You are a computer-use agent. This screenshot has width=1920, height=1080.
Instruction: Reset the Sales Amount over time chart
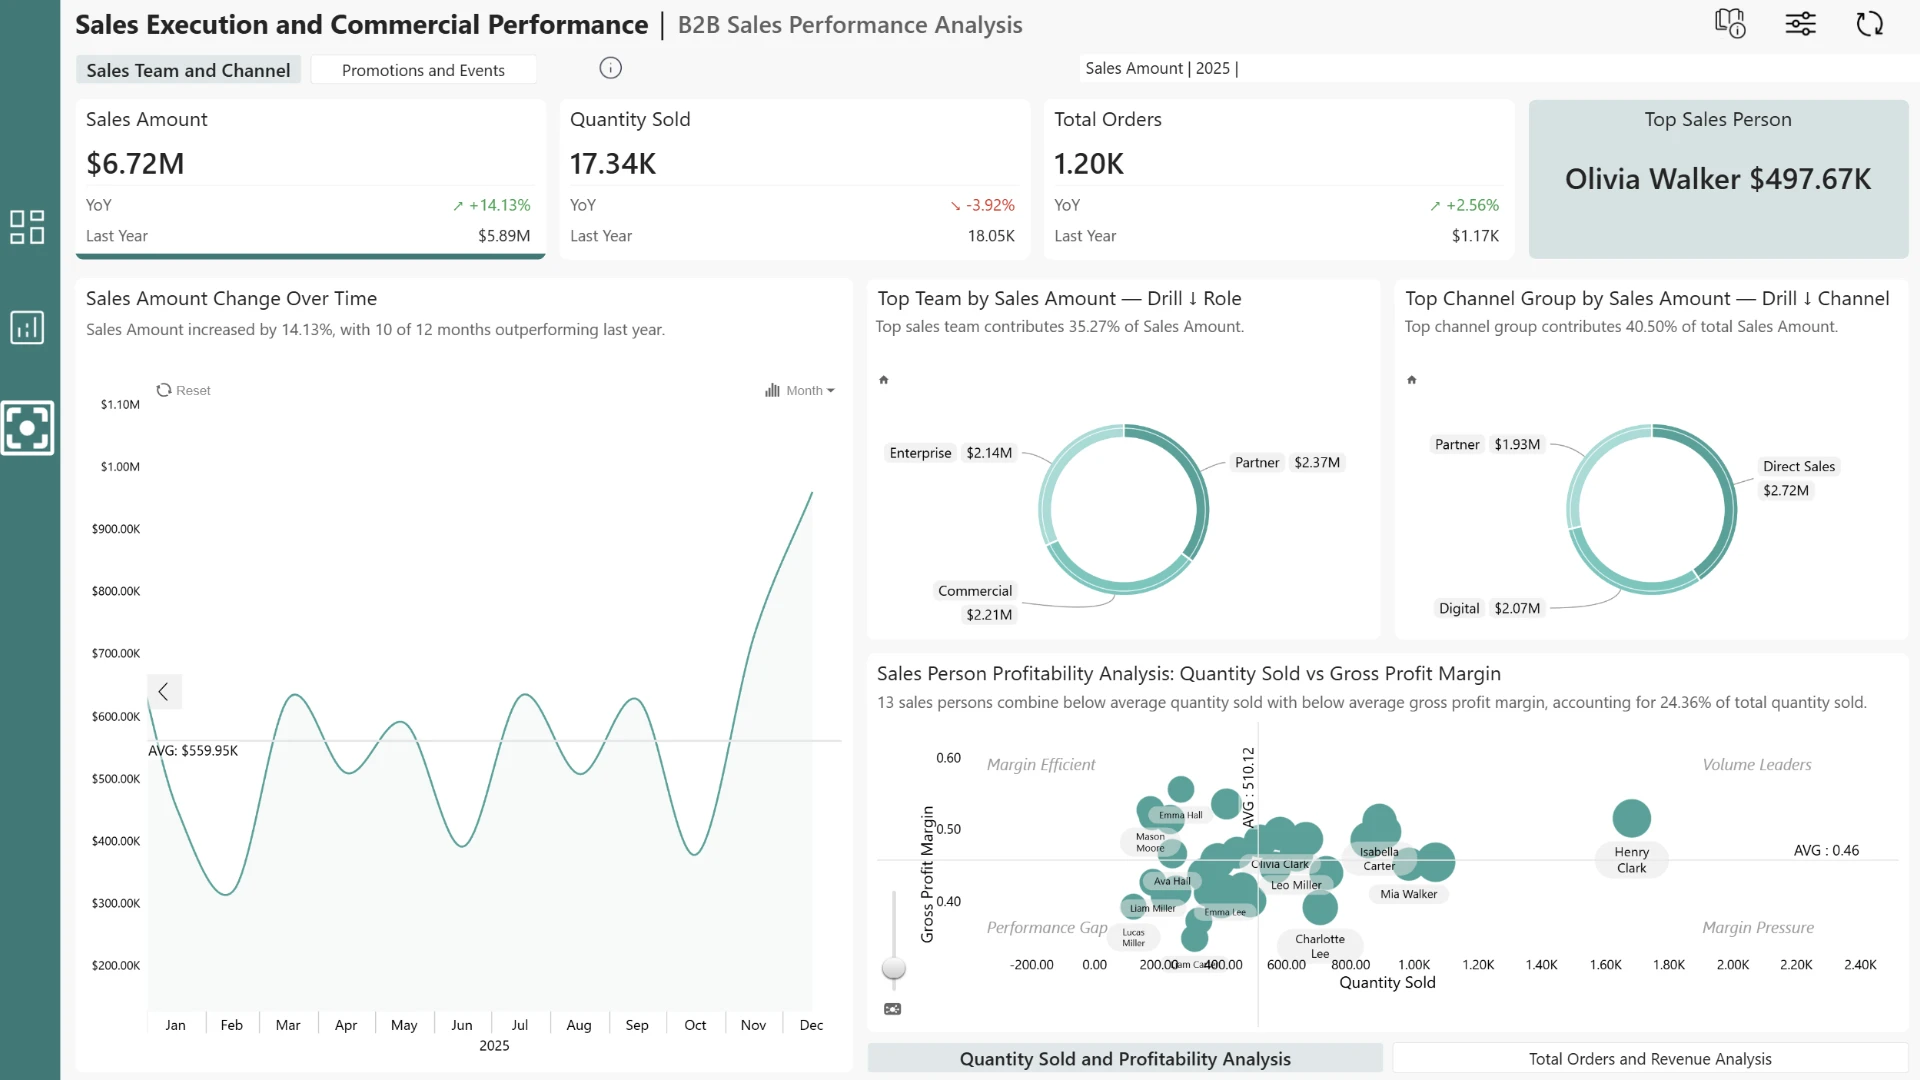click(x=184, y=390)
